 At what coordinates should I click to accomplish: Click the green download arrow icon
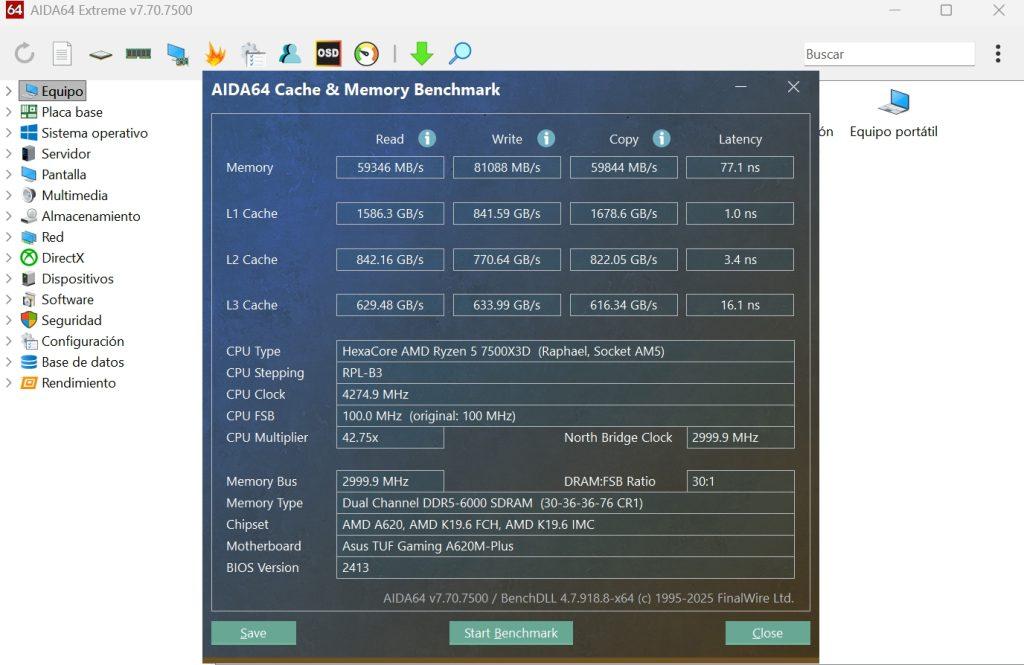tap(422, 54)
